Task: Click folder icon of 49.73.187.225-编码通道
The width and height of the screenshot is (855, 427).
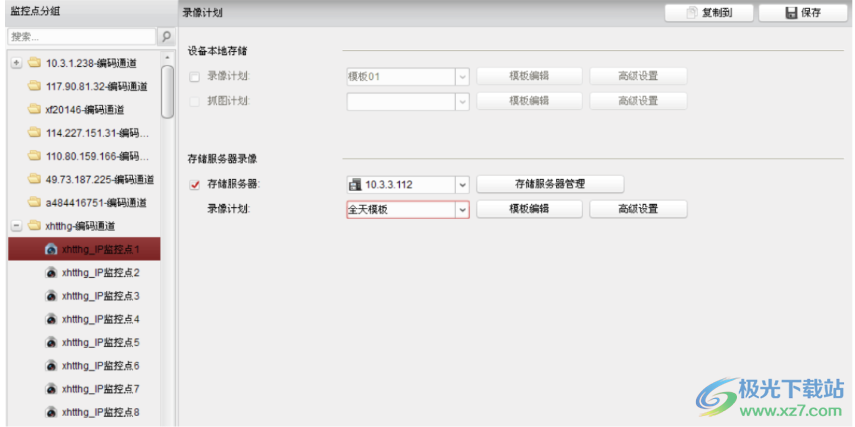Action: click(35, 179)
